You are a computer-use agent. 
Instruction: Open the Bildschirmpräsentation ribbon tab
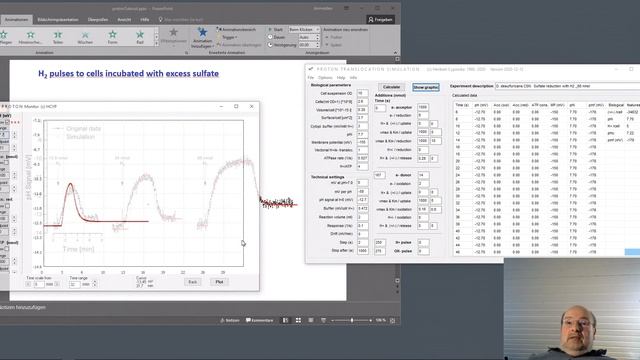click(x=58, y=20)
